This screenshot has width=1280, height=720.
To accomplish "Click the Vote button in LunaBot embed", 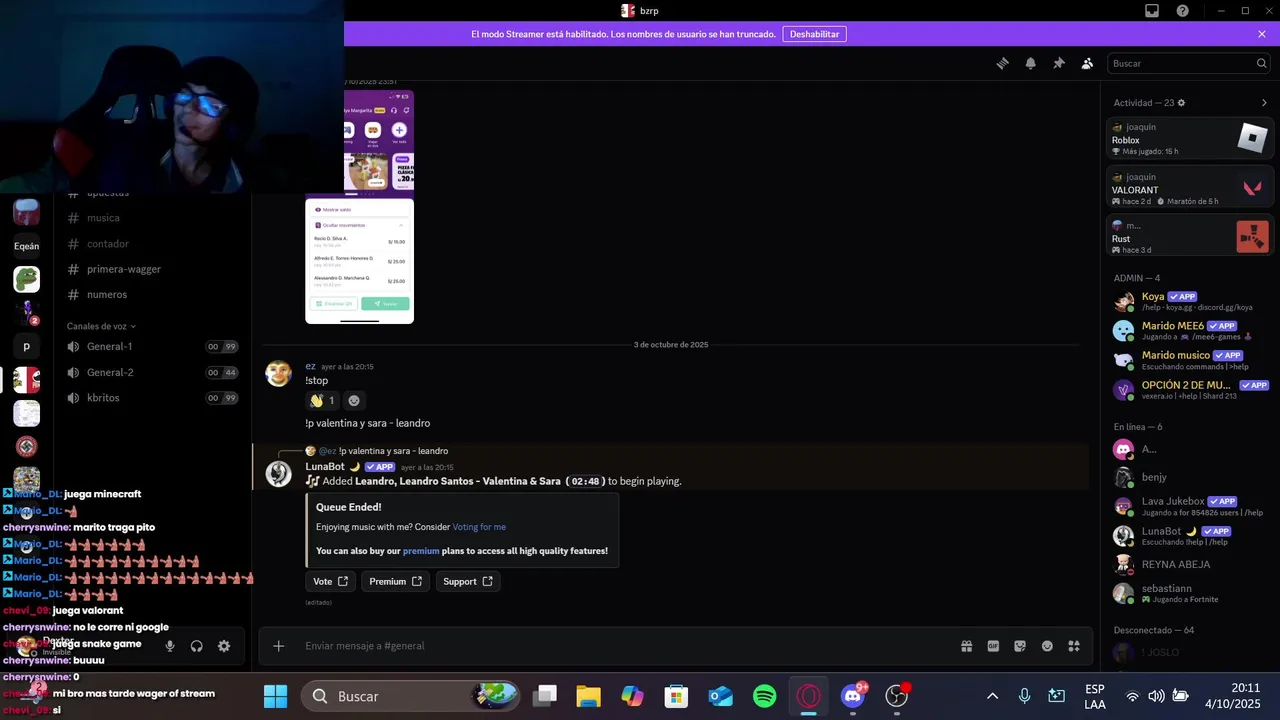I will pyautogui.click(x=330, y=581).
